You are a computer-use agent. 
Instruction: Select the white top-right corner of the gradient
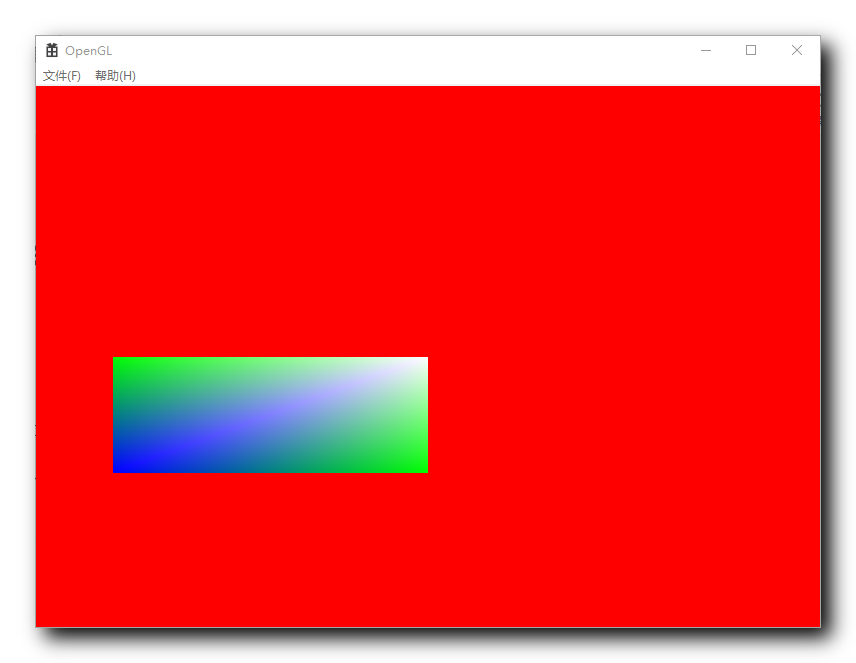pyautogui.click(x=422, y=362)
